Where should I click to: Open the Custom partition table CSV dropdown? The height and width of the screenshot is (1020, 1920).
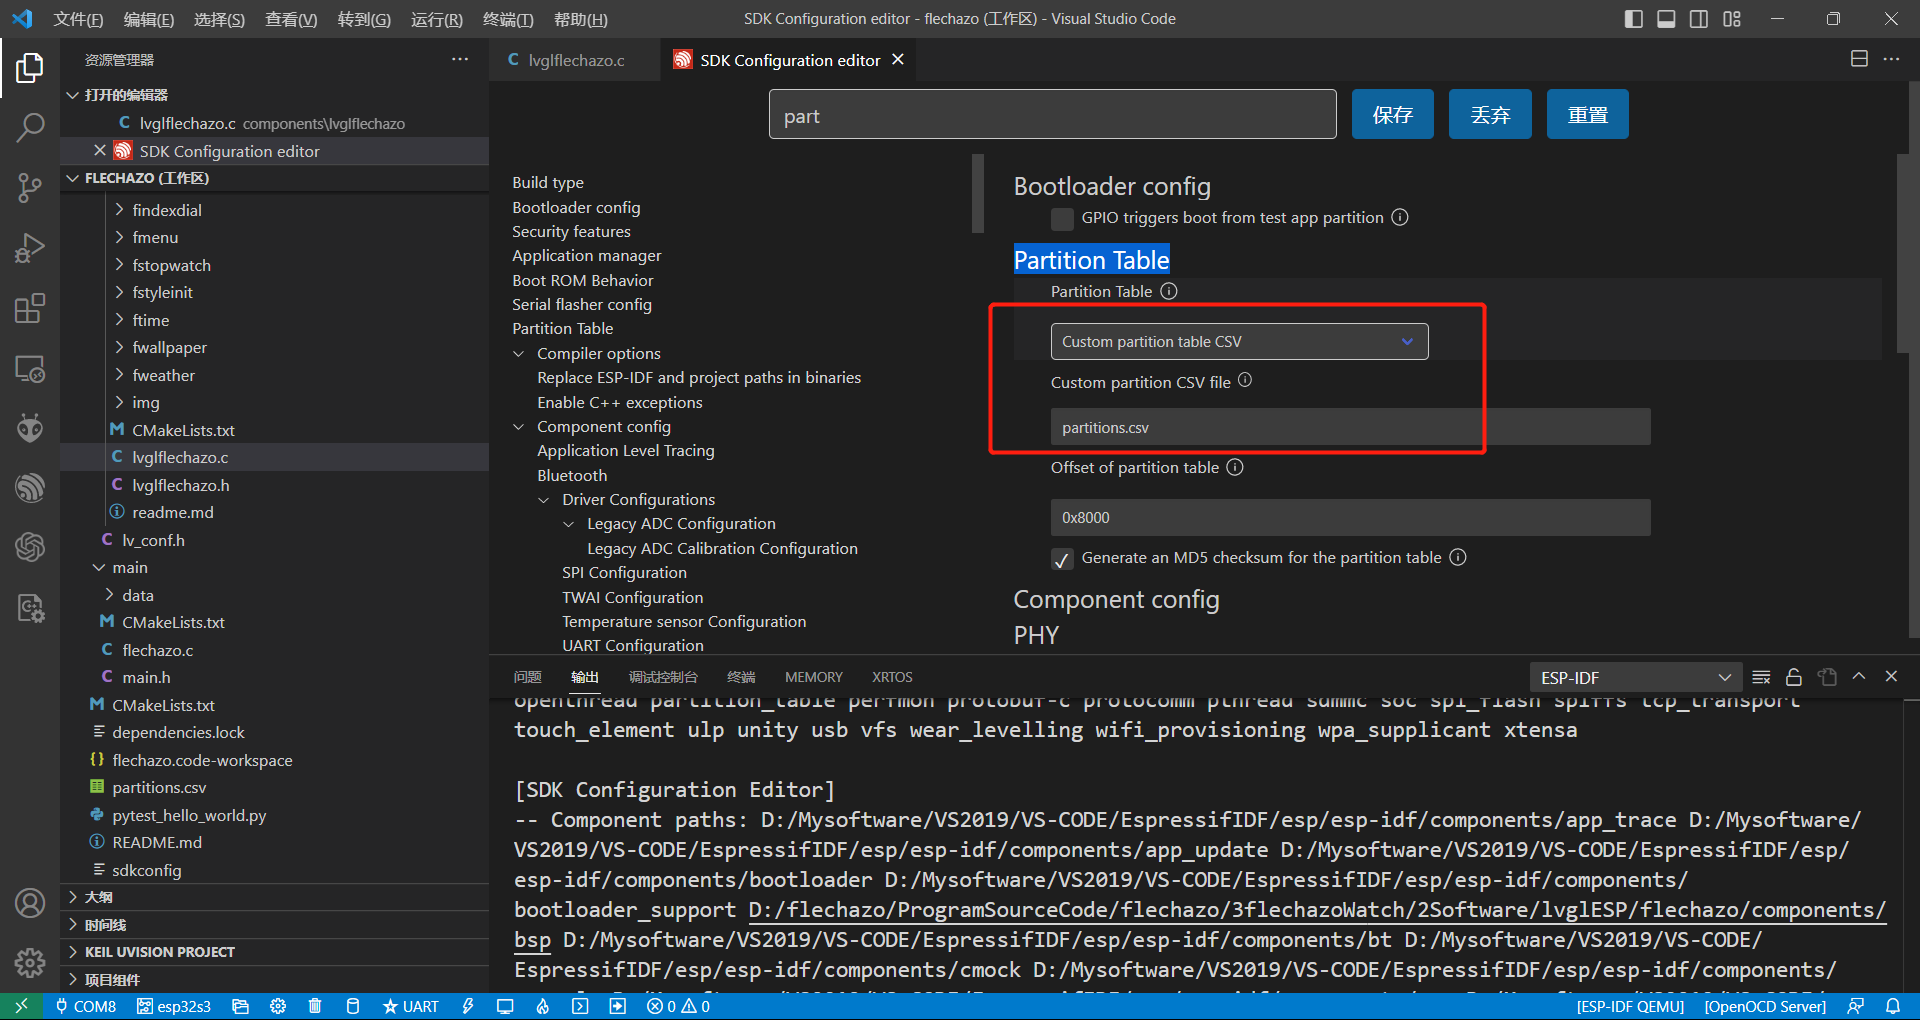click(1238, 342)
